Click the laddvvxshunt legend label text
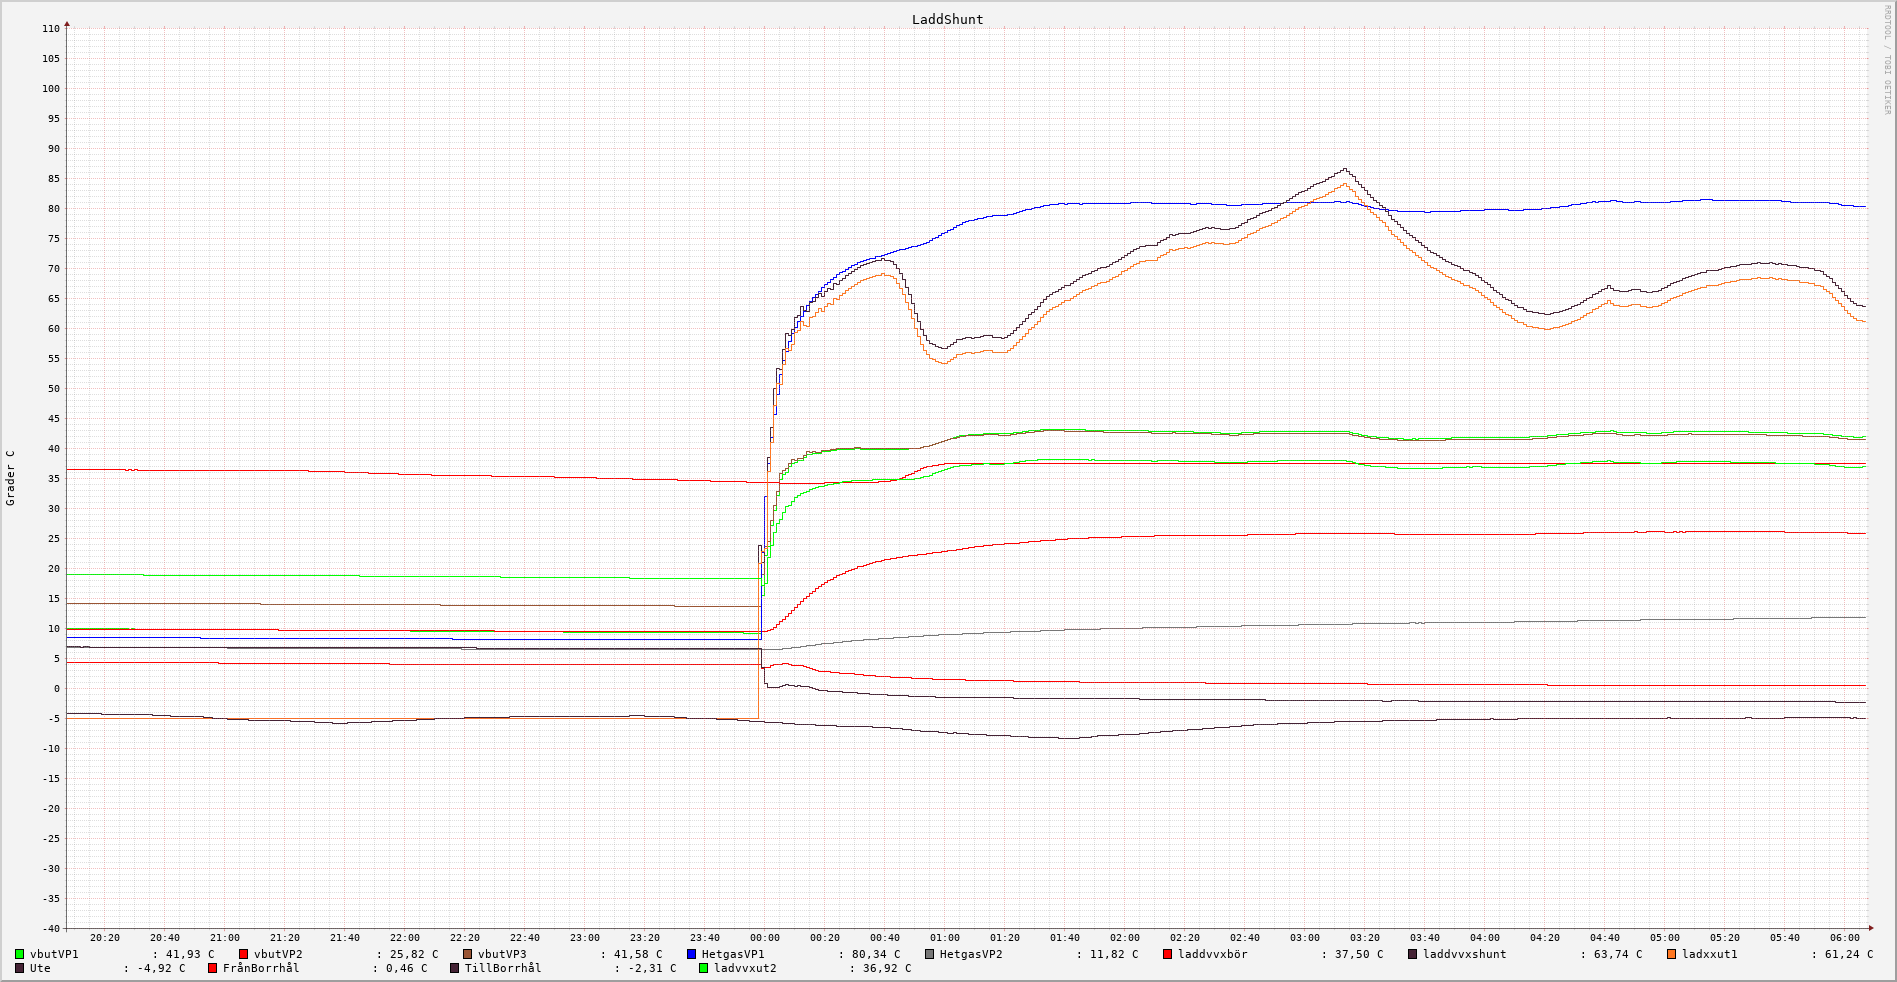 coord(1464,954)
